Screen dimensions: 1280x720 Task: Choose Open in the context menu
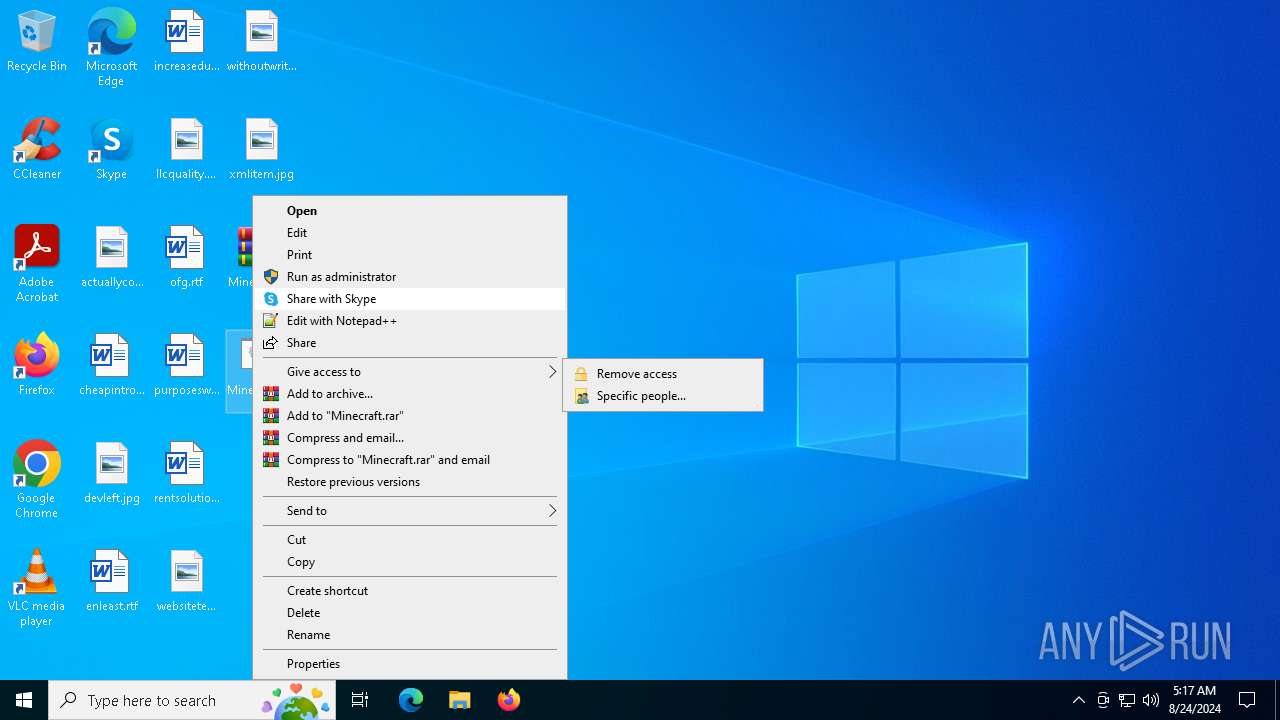click(410, 211)
